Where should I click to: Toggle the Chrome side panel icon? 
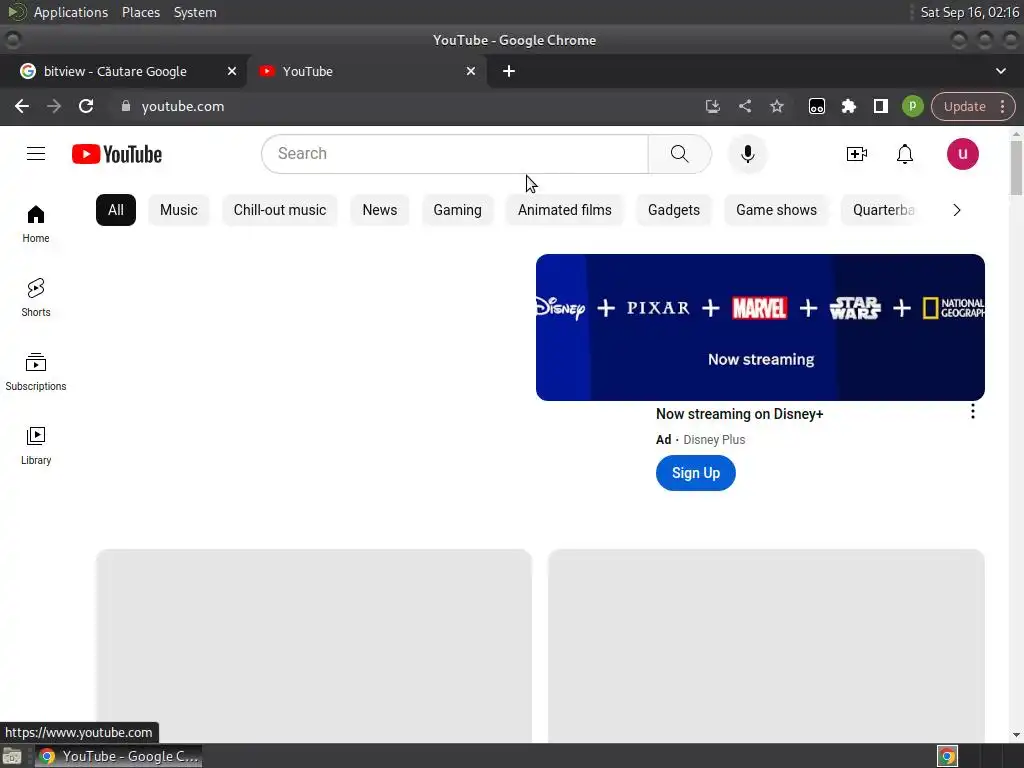click(880, 106)
